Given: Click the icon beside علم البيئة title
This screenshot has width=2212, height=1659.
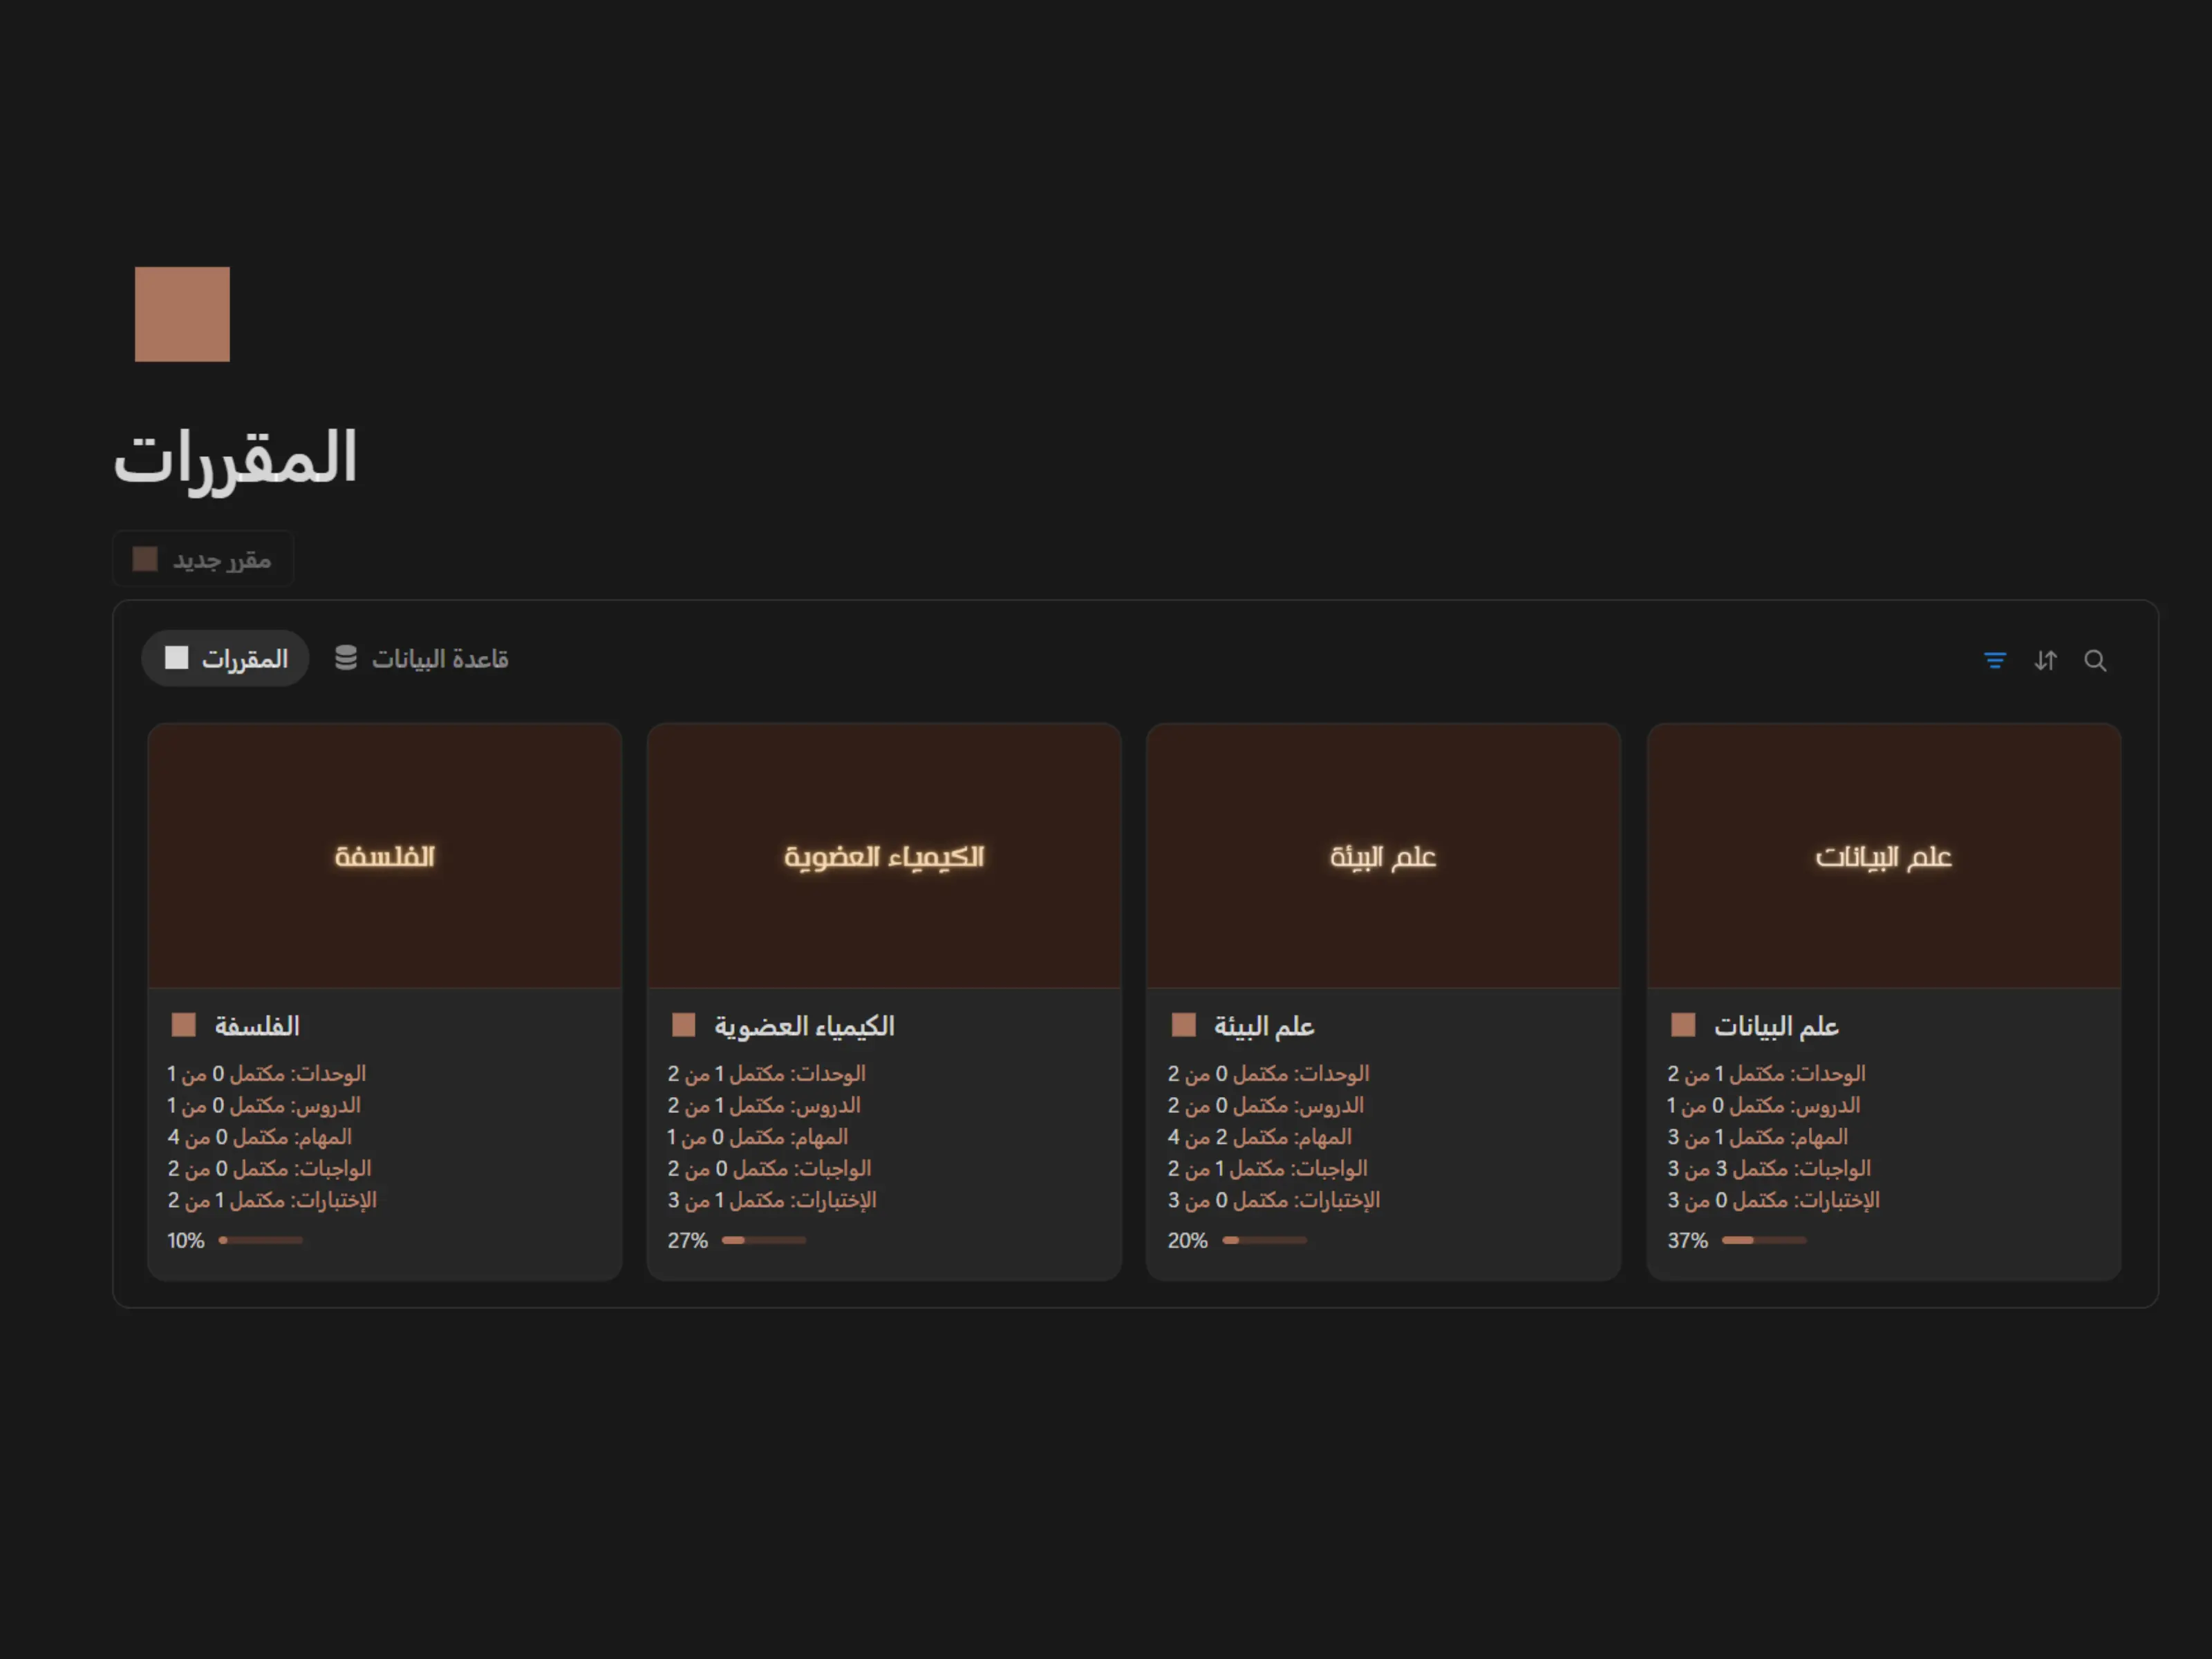Looking at the screenshot, I should 1184,1025.
